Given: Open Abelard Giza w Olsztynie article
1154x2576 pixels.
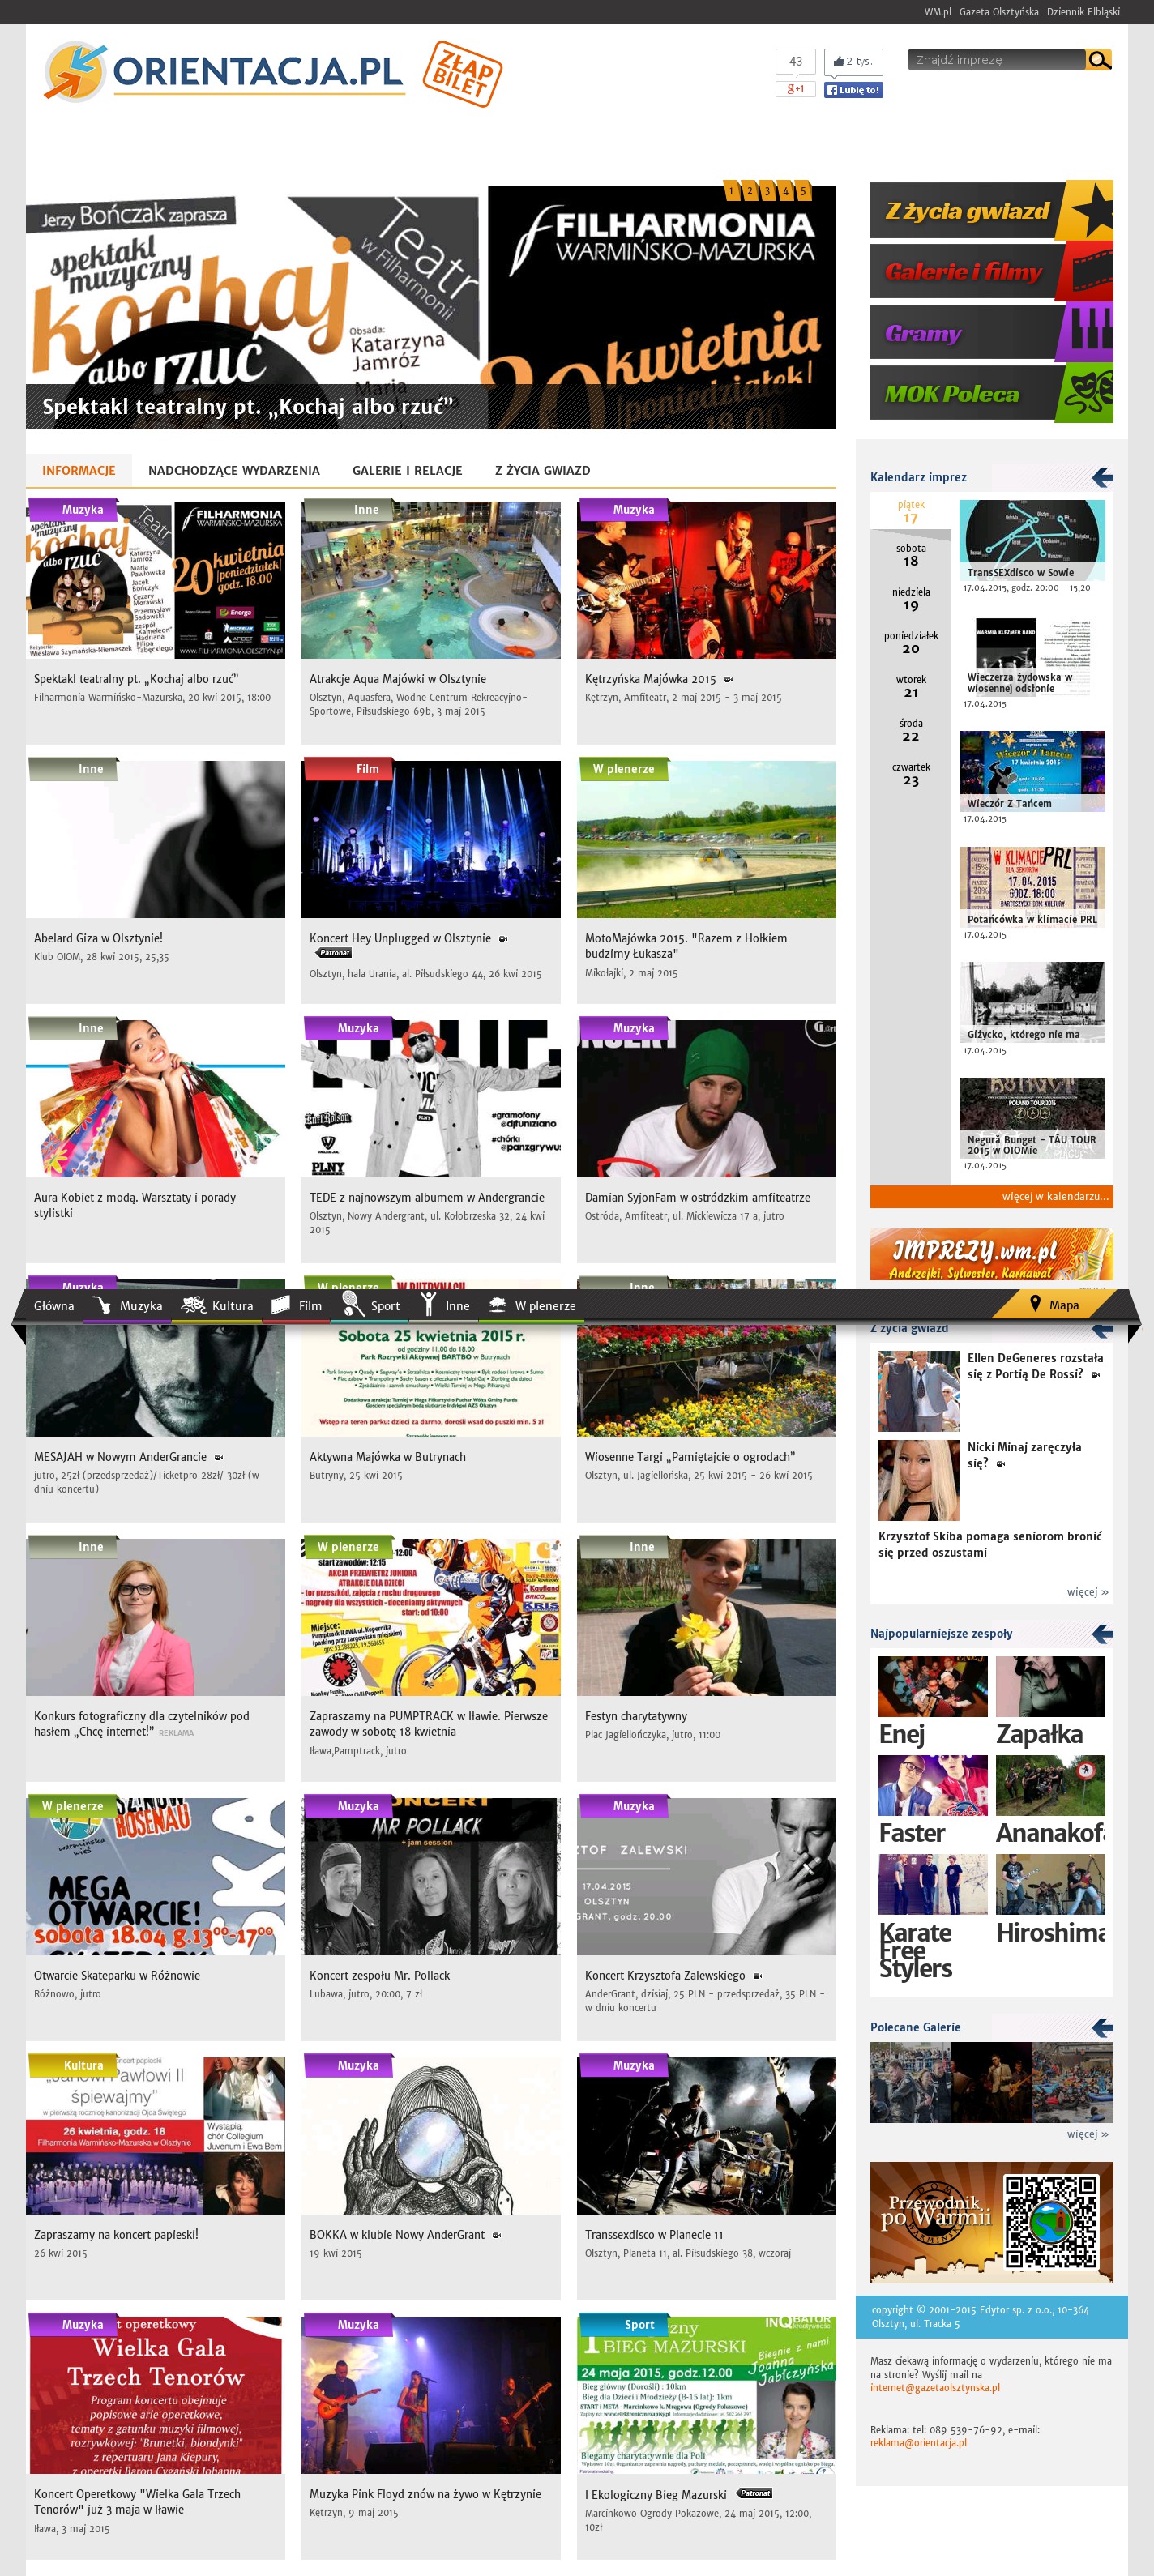Looking at the screenshot, I should coord(98,938).
